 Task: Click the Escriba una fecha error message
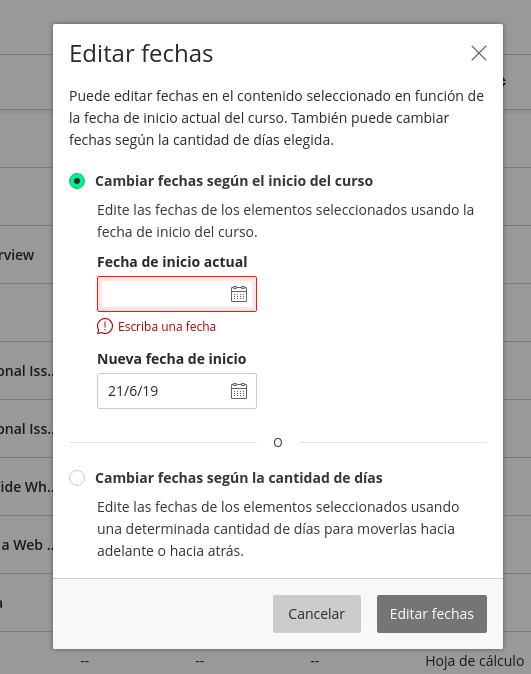click(167, 327)
